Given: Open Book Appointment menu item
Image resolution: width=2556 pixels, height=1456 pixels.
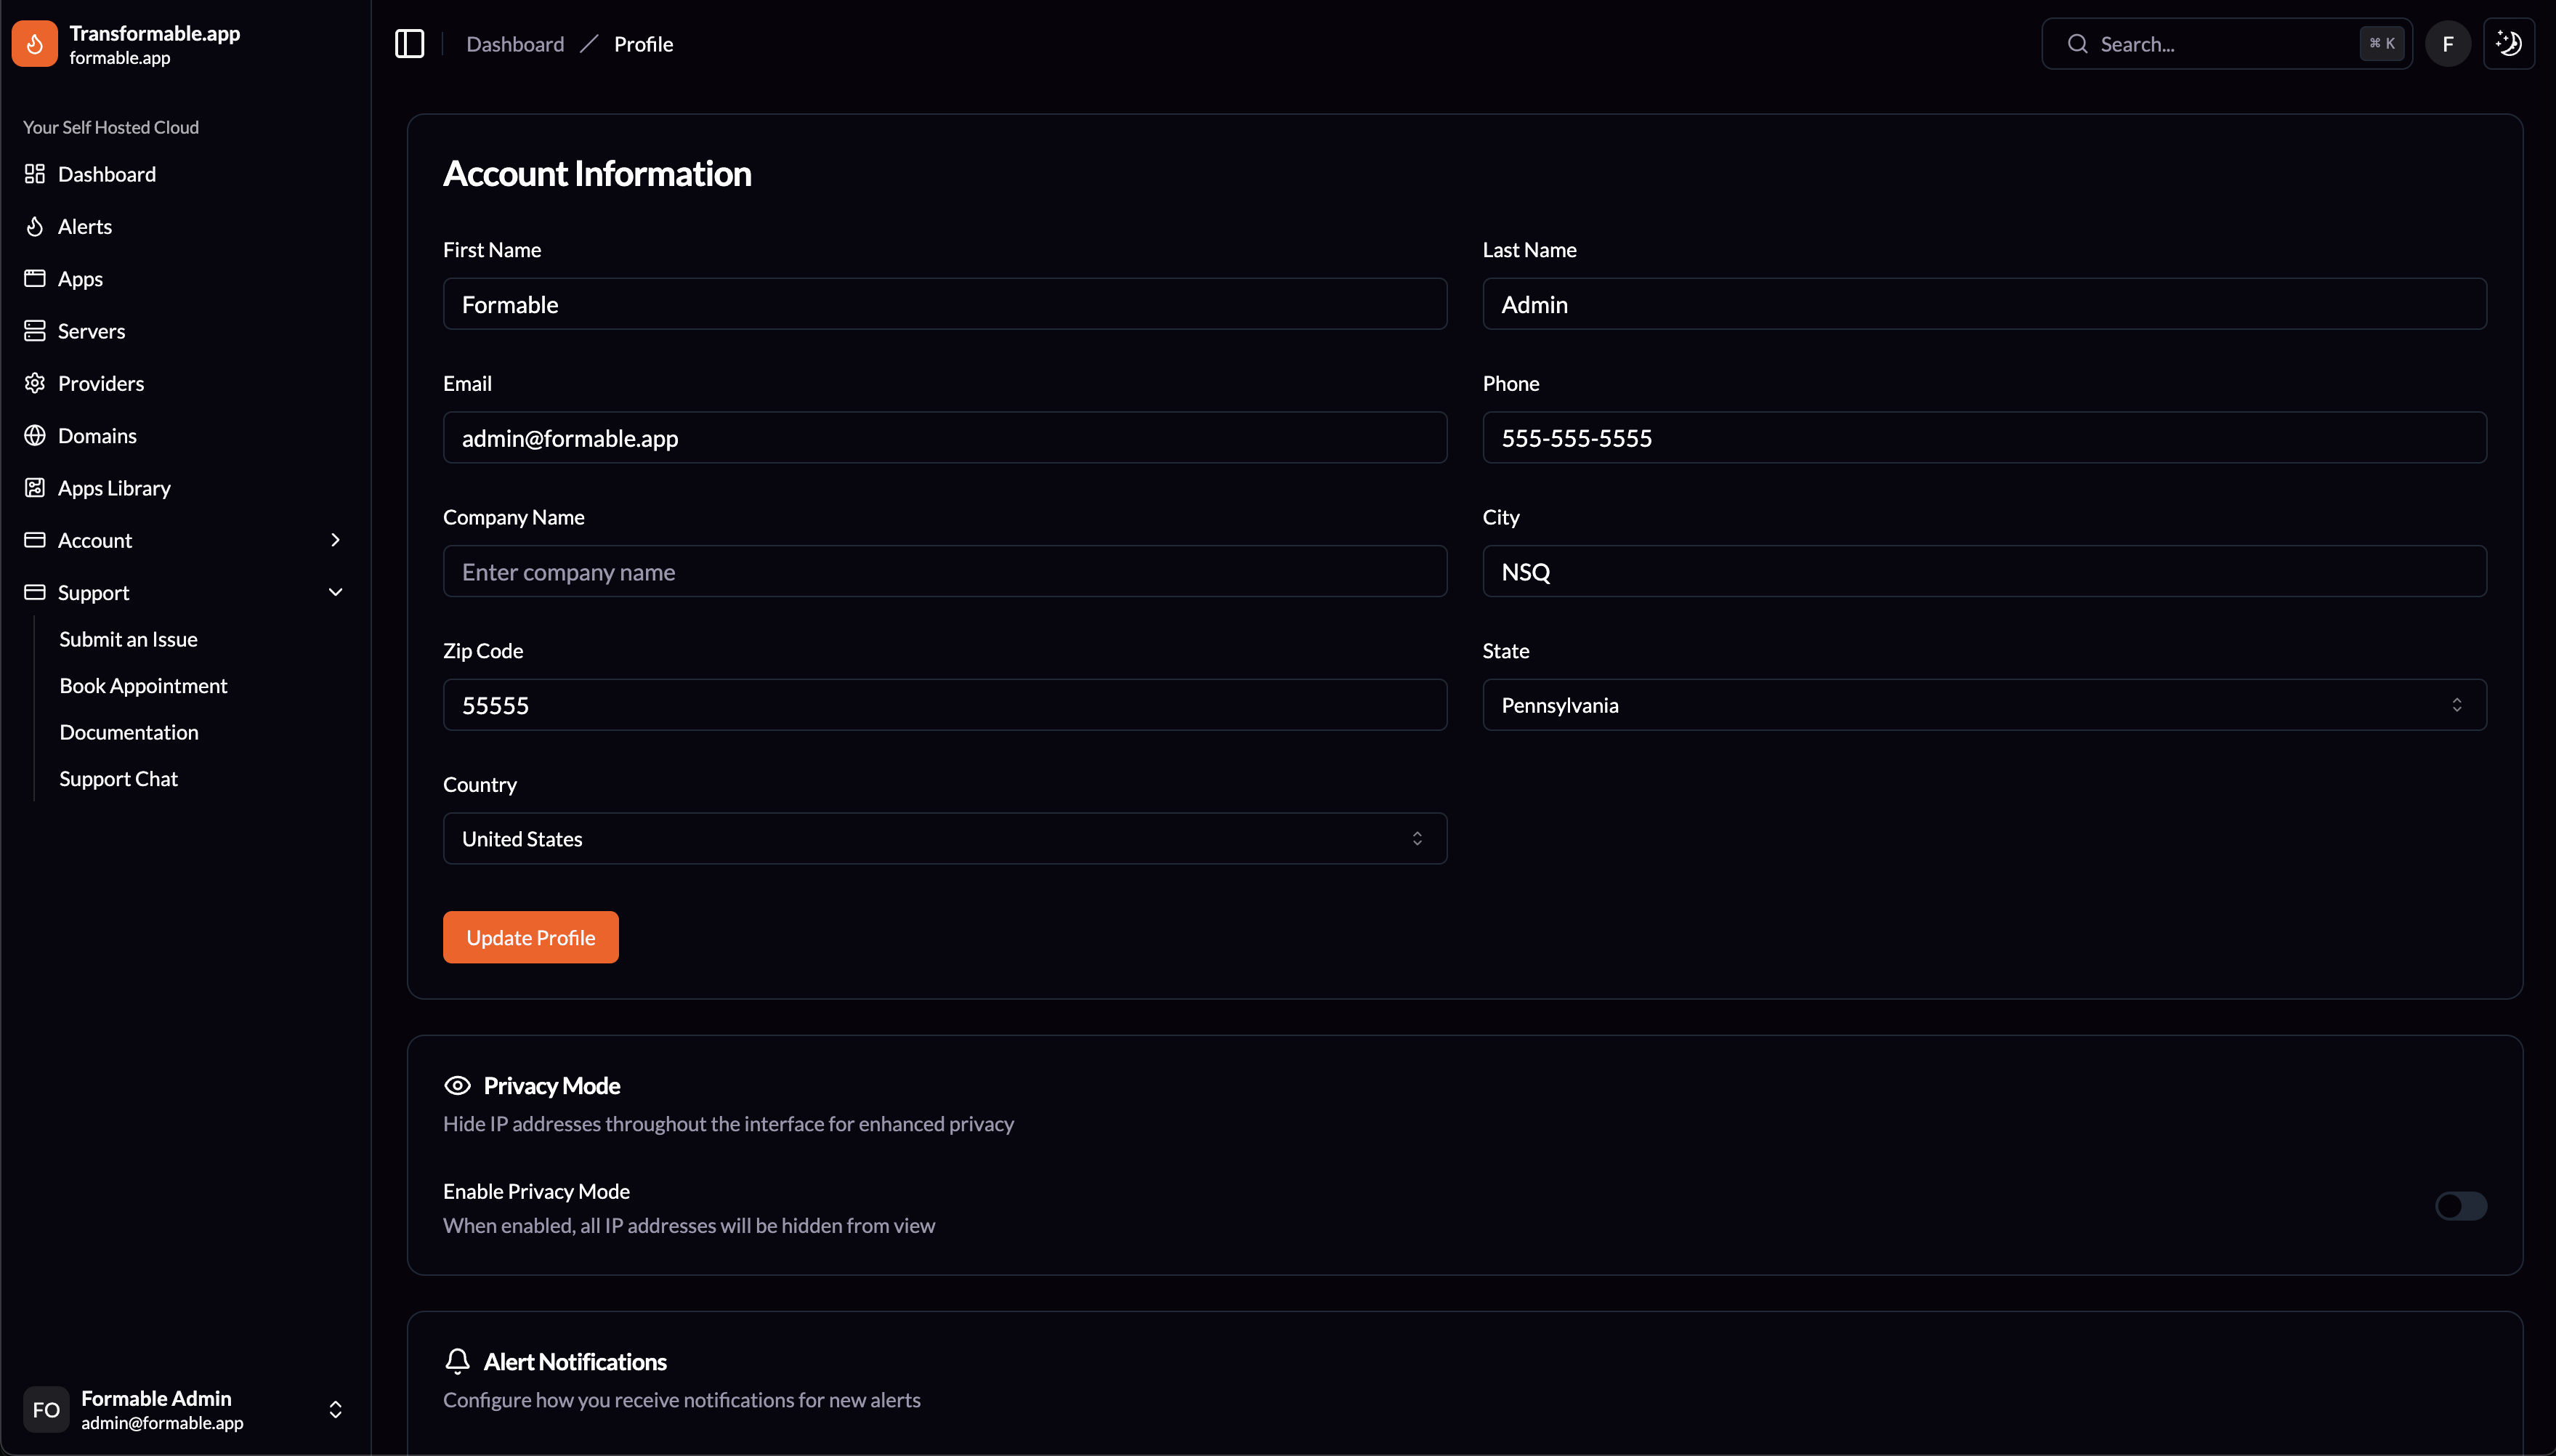Looking at the screenshot, I should tap(143, 686).
